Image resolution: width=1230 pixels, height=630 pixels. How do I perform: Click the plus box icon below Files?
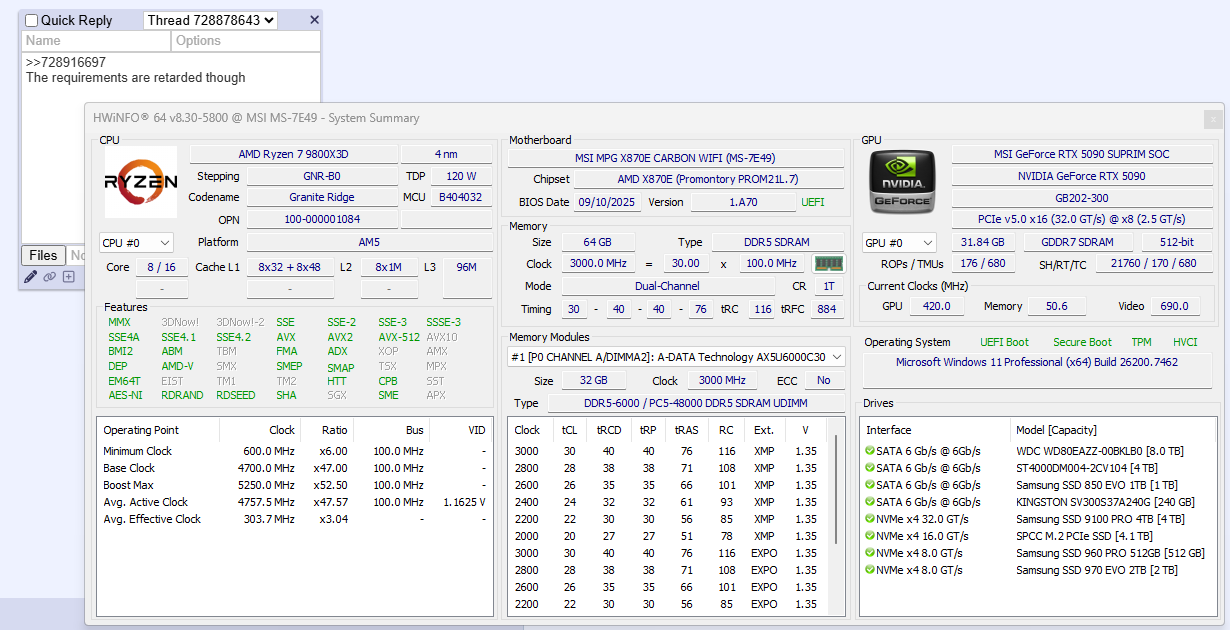[x=68, y=277]
